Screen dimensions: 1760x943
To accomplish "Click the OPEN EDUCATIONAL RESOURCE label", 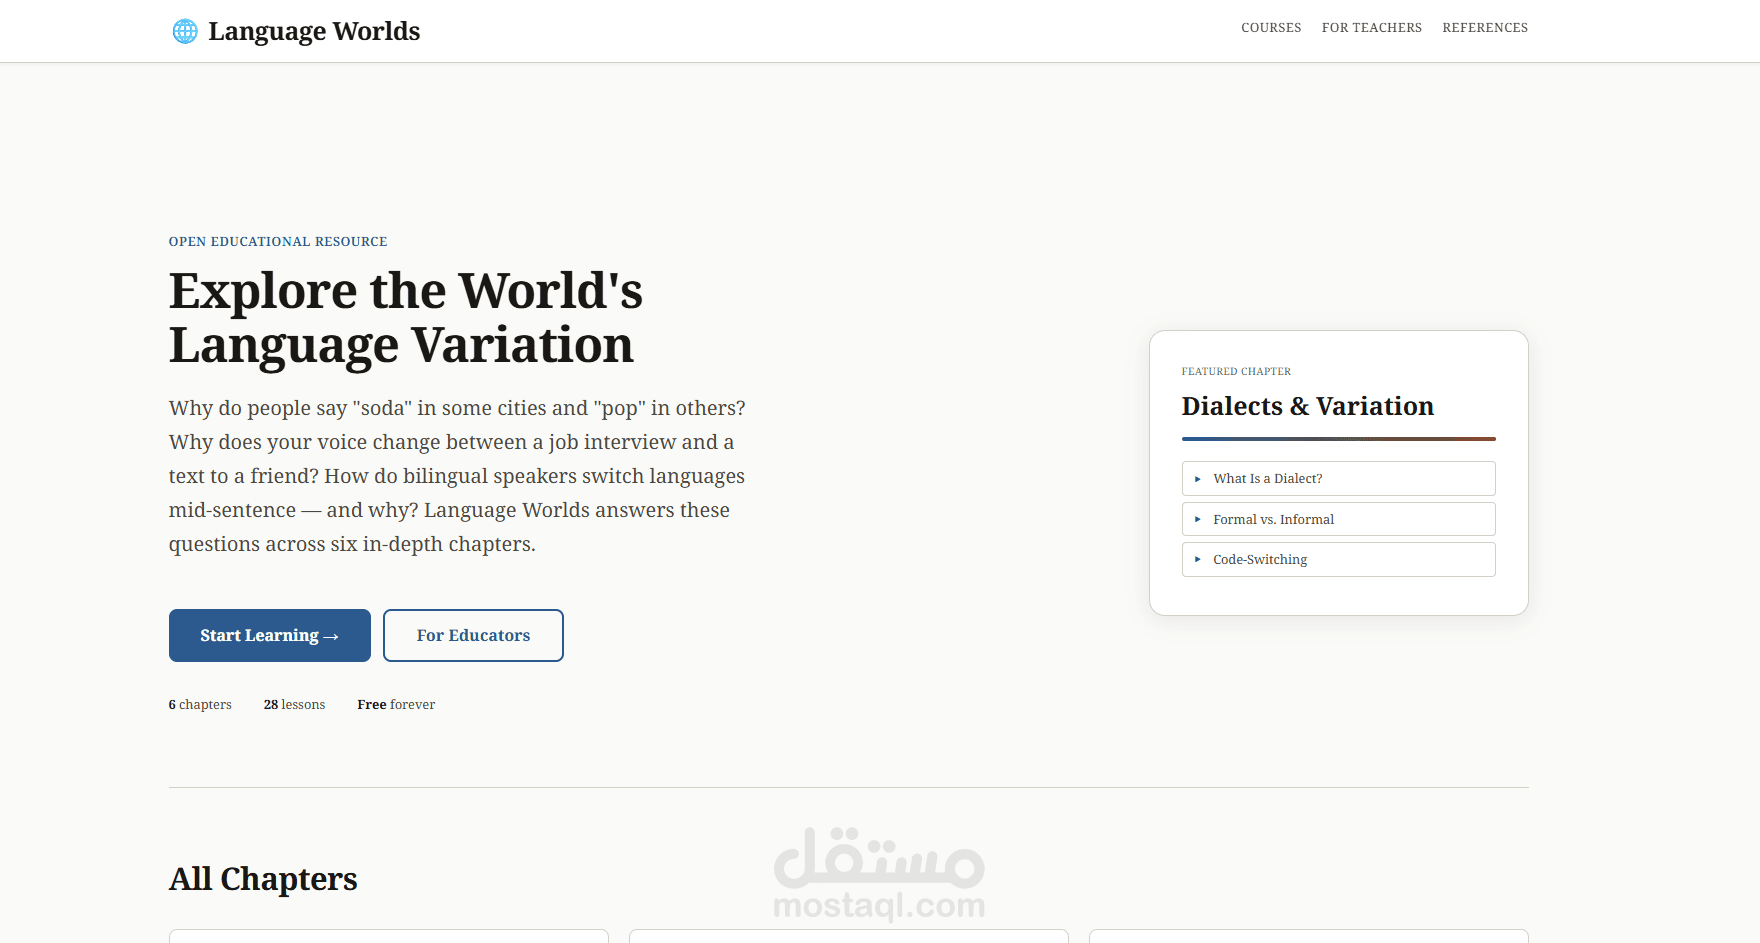I will [277, 241].
